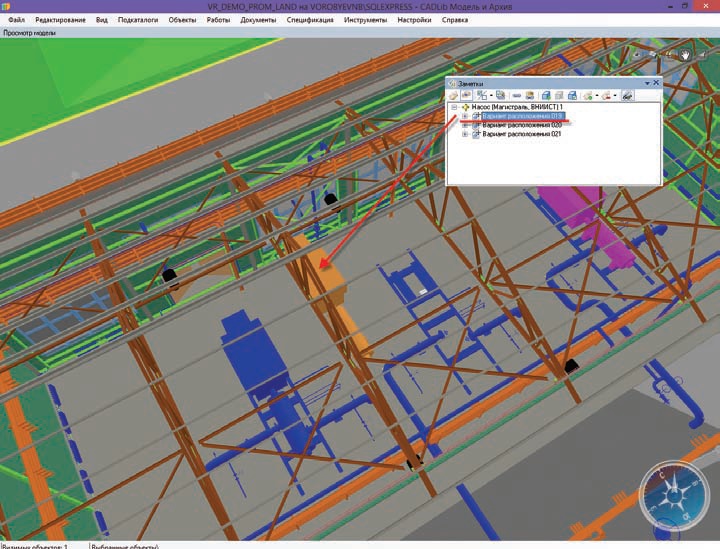Open the Заметки panel options arrow
The image size is (720, 549).
647,84
